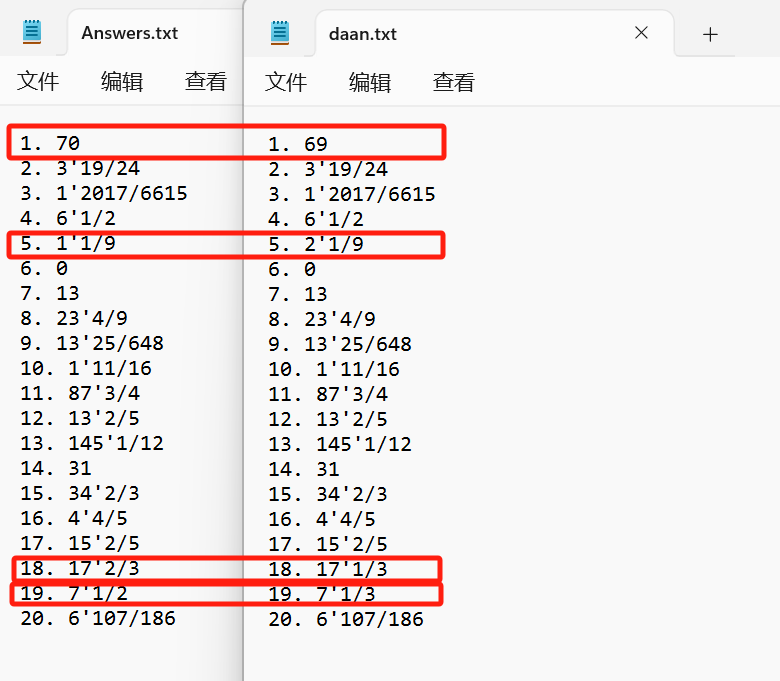Click line '16. 4'4/5' in daan.txt
Image resolution: width=780 pixels, height=681 pixels.
pos(322,519)
